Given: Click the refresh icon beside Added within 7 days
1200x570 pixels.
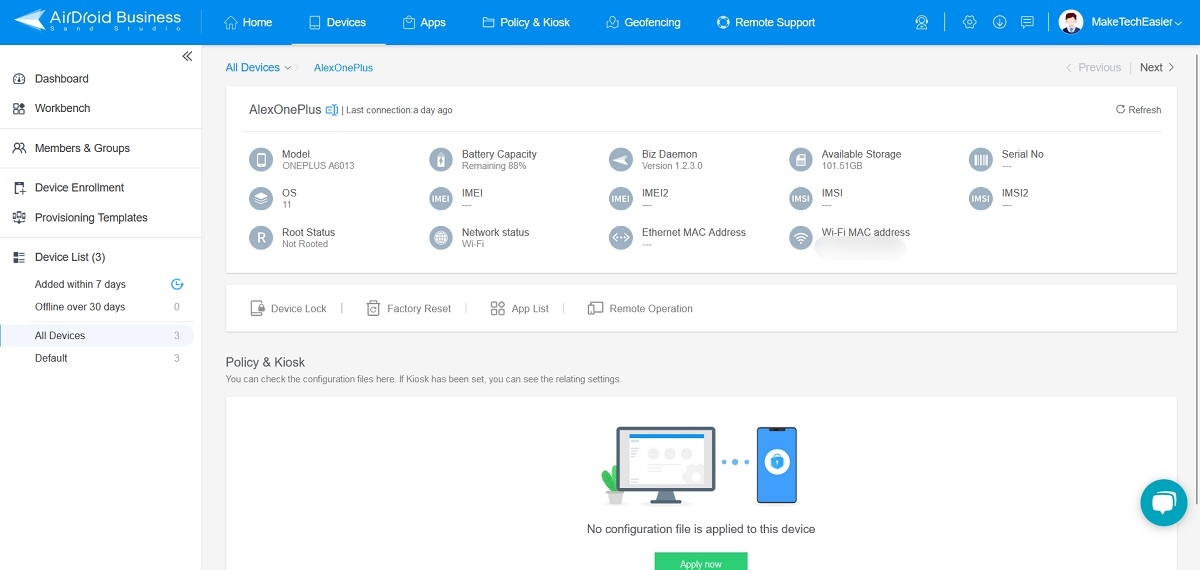Looking at the screenshot, I should (x=177, y=284).
